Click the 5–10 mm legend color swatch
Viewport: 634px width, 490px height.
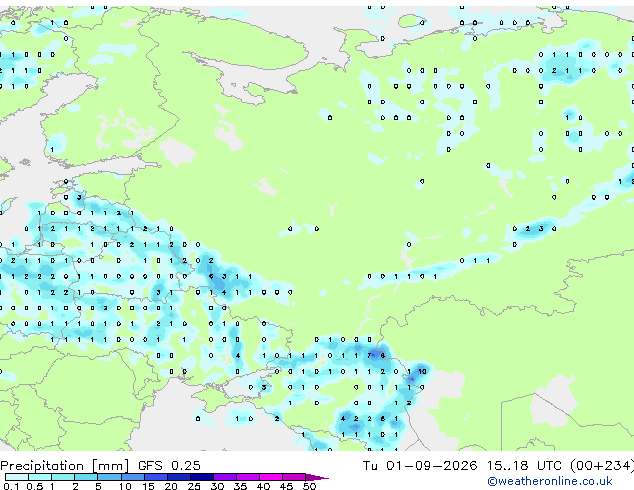[109, 477]
